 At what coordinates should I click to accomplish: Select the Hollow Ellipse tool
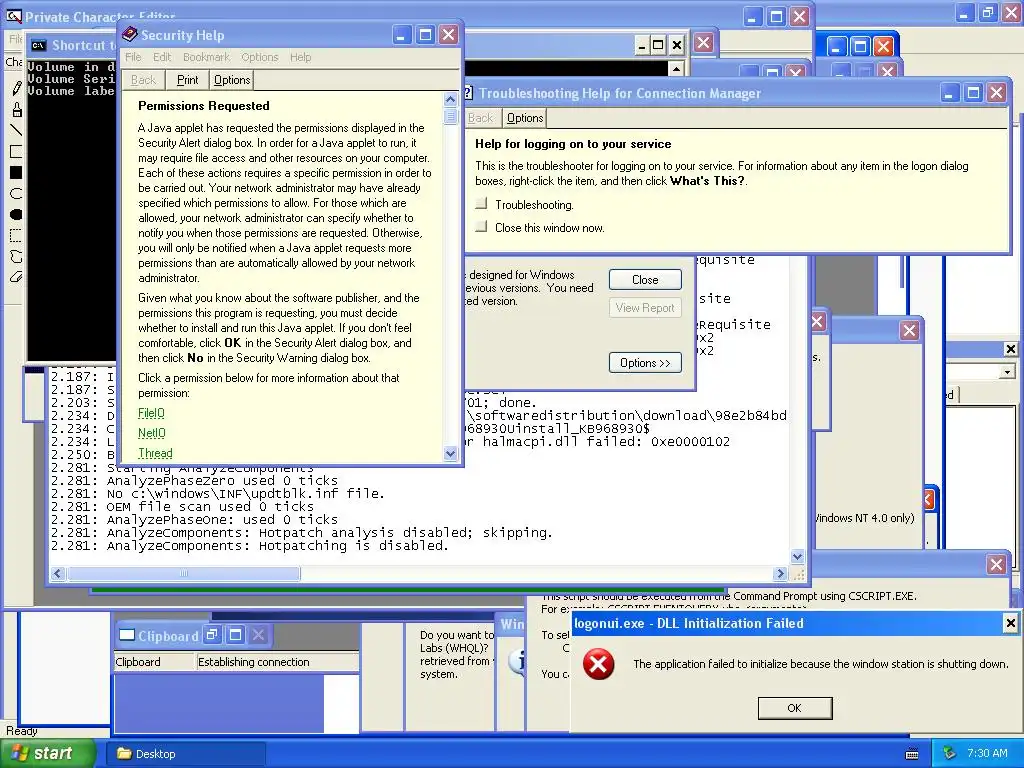click(16, 193)
